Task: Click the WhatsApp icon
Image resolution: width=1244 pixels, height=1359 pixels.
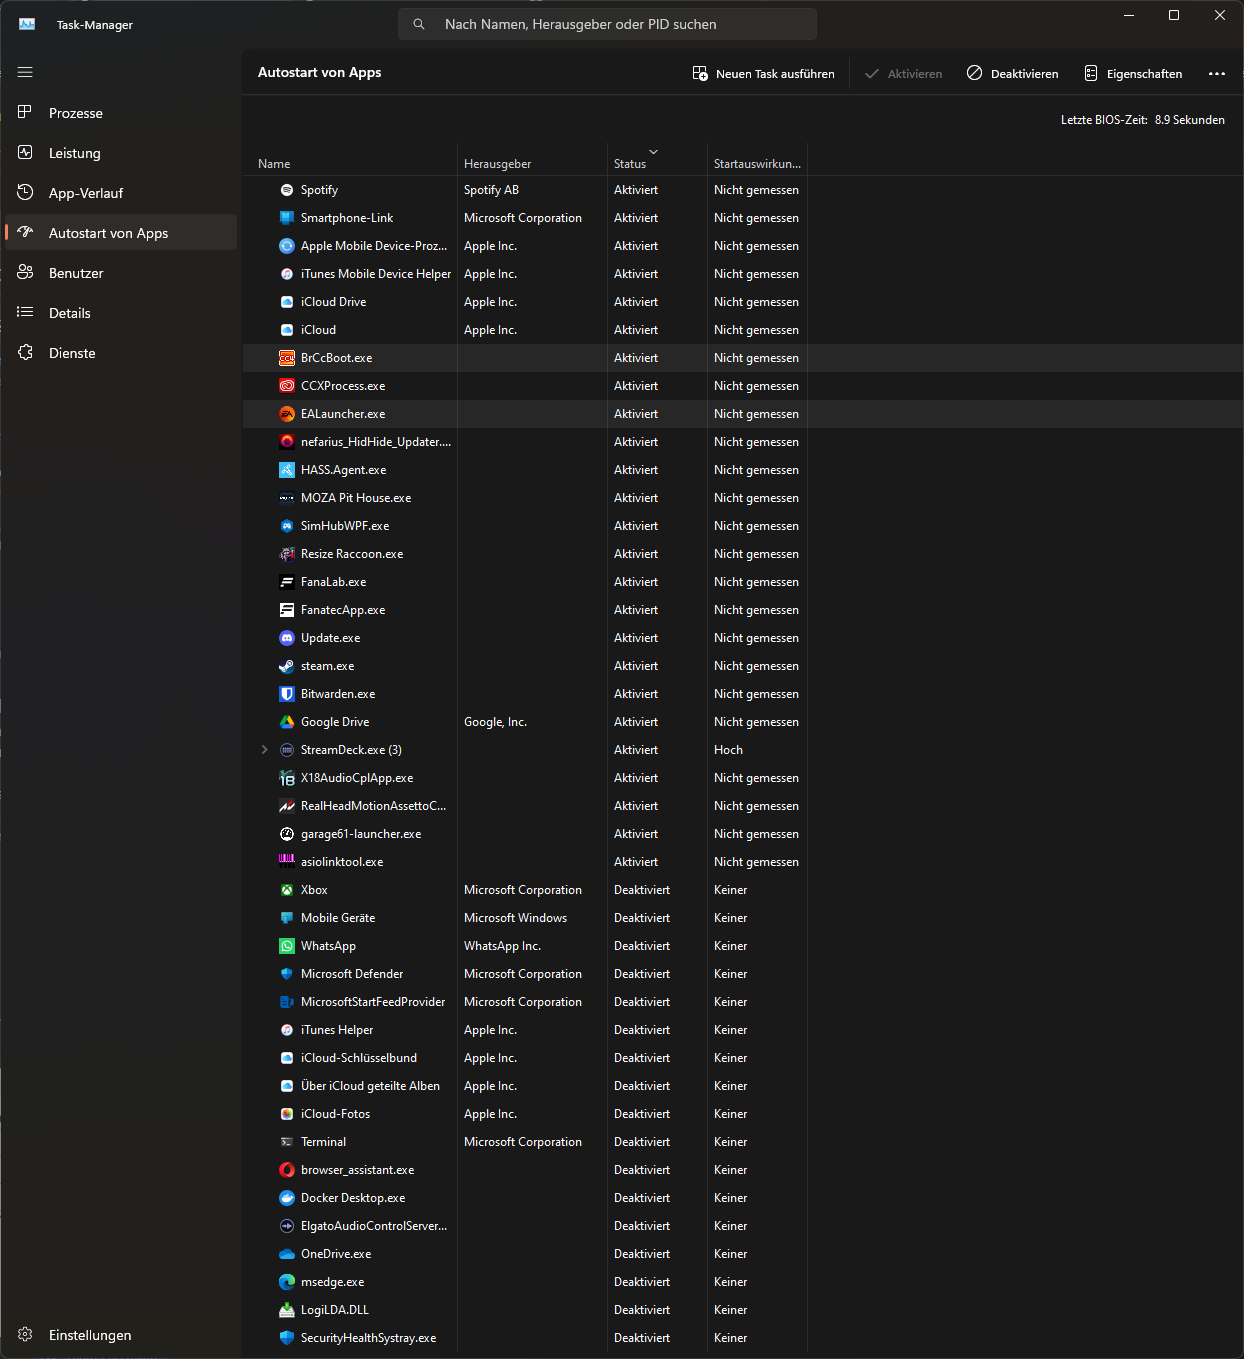Action: (x=287, y=946)
